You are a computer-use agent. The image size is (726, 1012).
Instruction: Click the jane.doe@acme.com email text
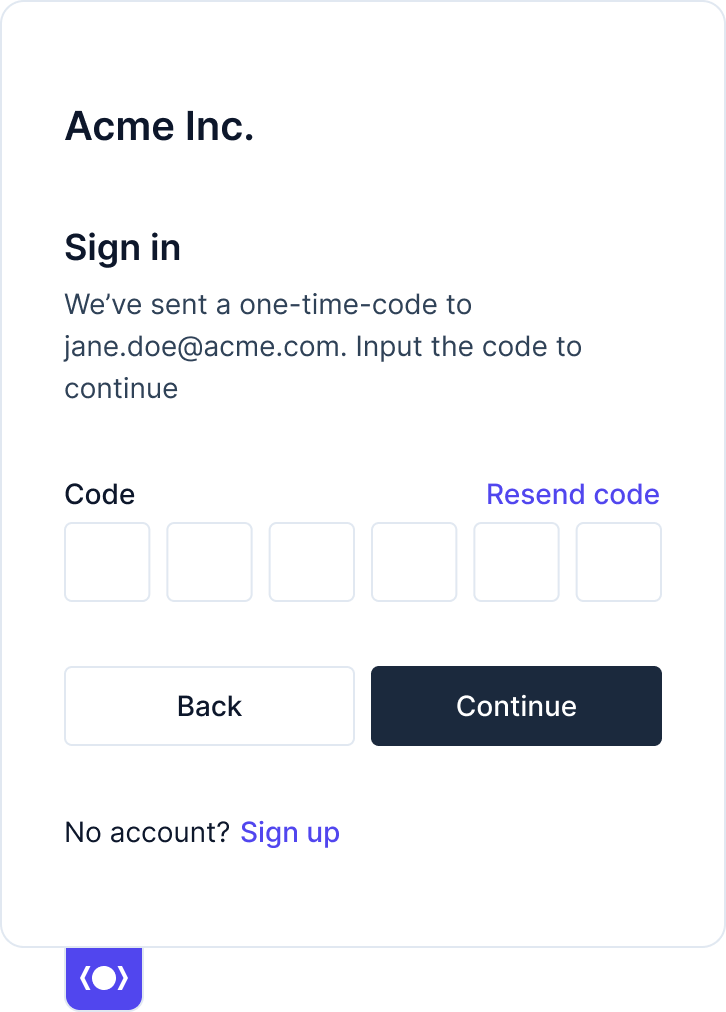(206, 347)
